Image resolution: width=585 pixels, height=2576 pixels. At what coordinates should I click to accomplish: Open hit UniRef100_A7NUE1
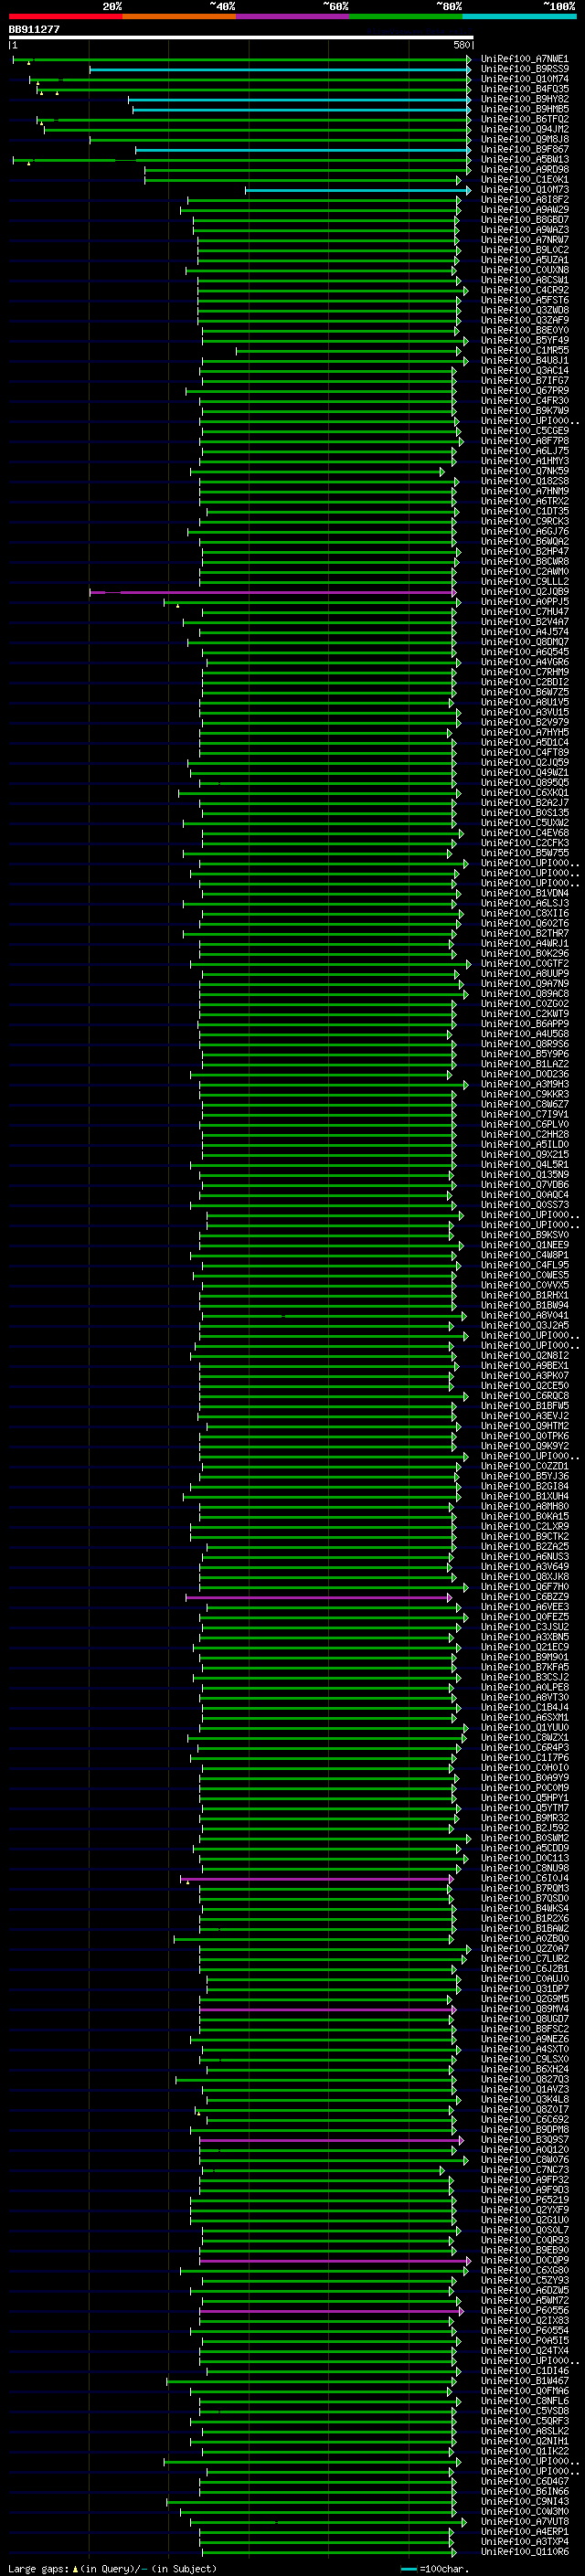pos(524,59)
